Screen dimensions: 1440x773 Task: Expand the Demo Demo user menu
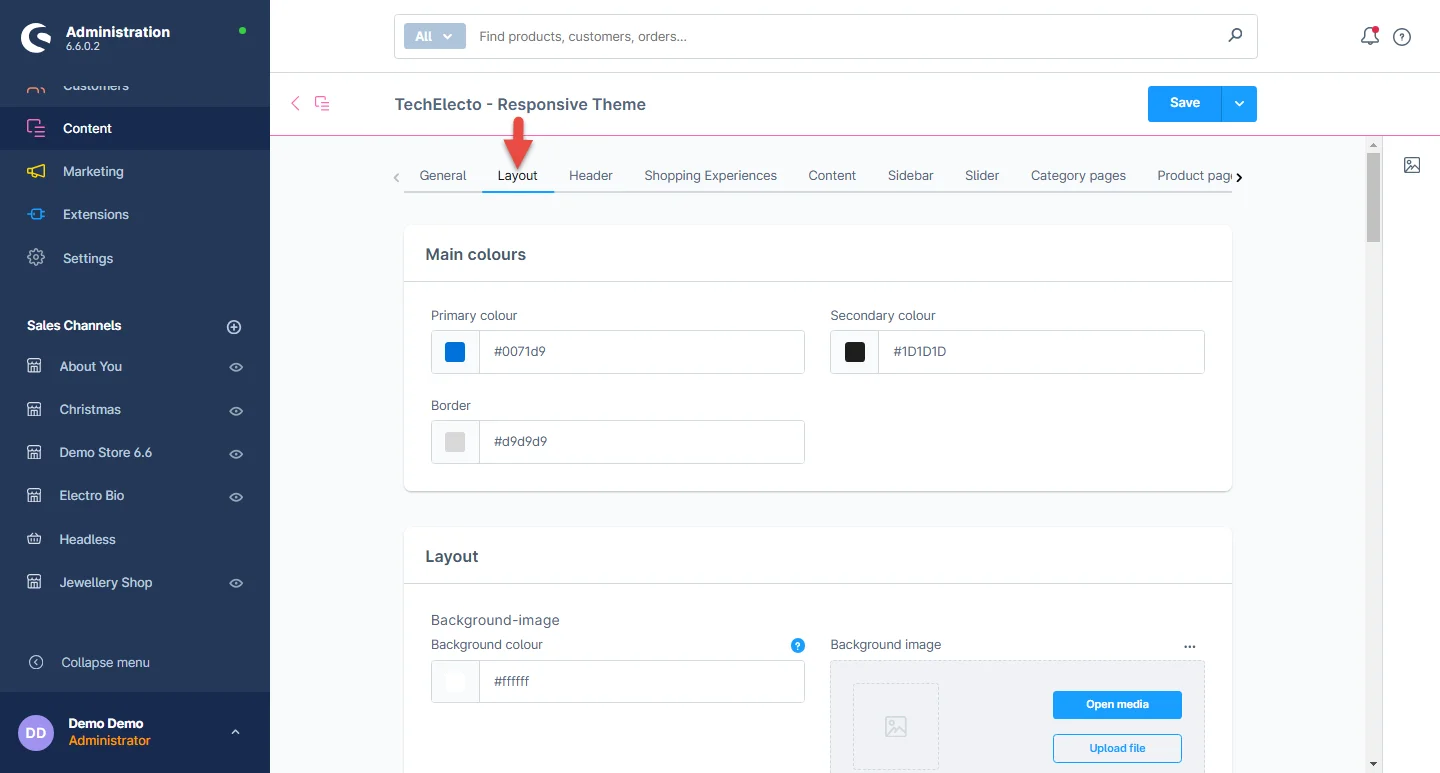pyautogui.click(x=235, y=732)
